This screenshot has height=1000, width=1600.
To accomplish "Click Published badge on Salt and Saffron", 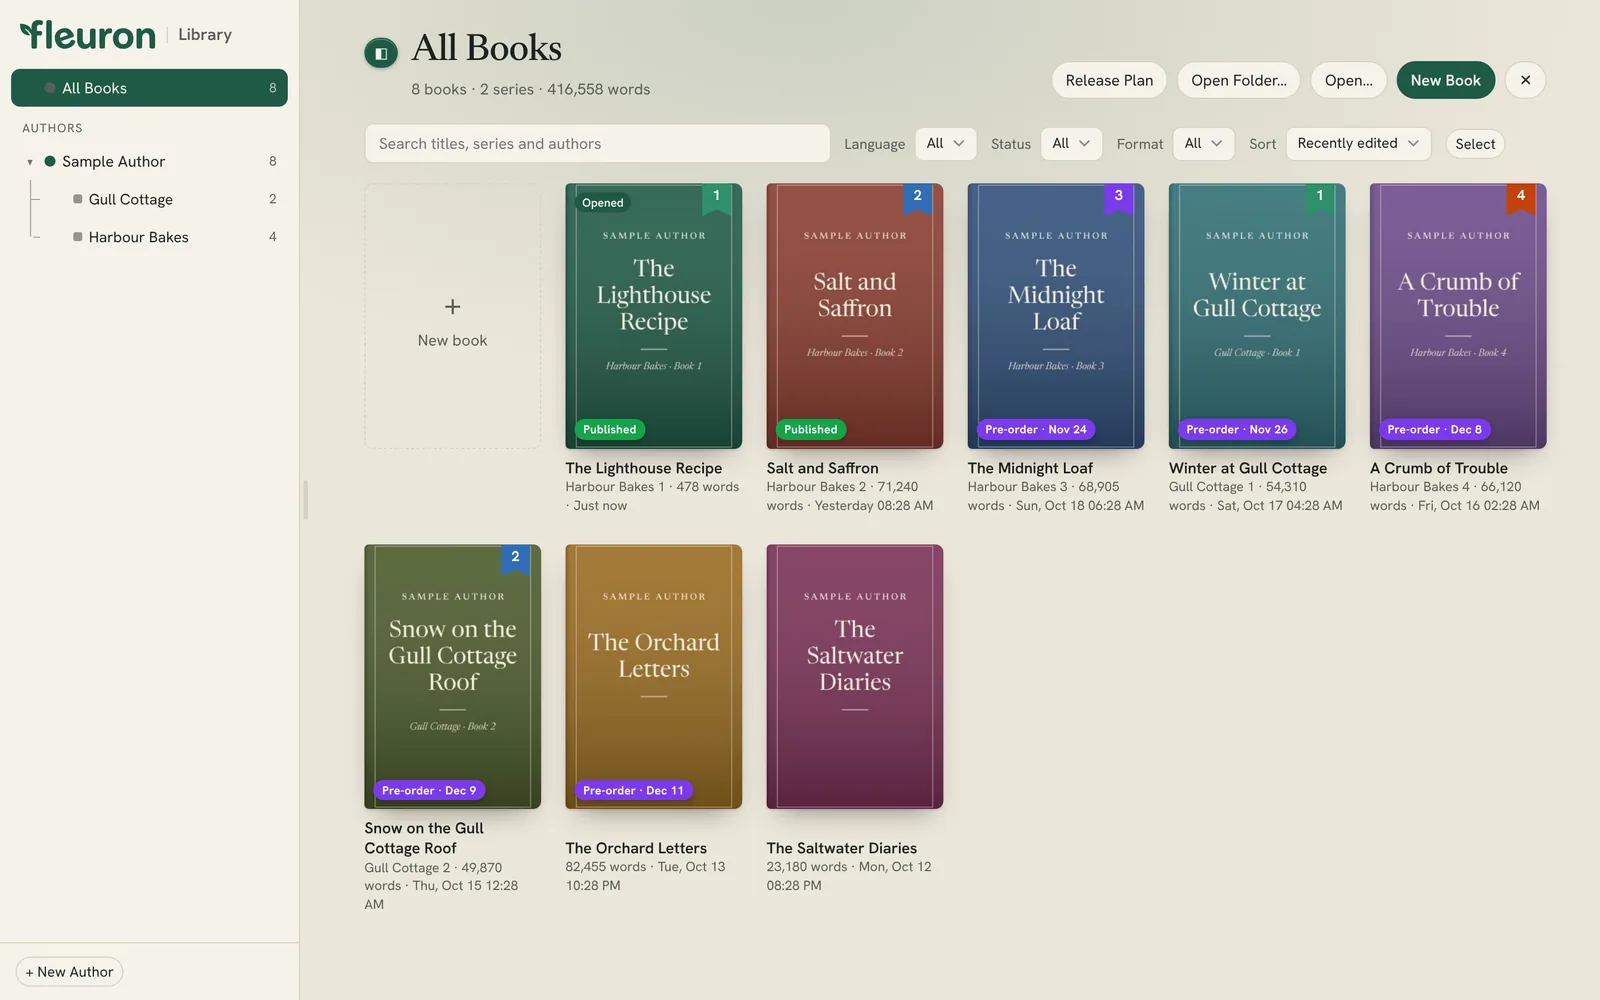I will coord(810,430).
